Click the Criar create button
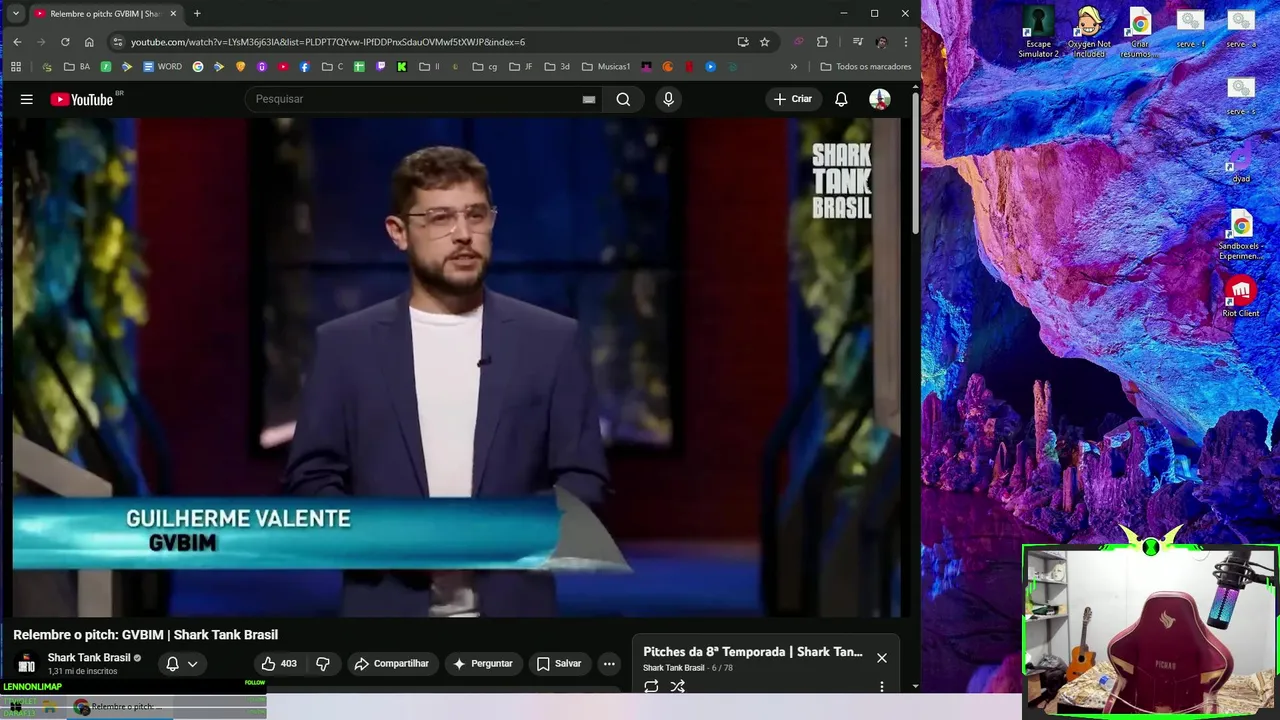 (792, 99)
